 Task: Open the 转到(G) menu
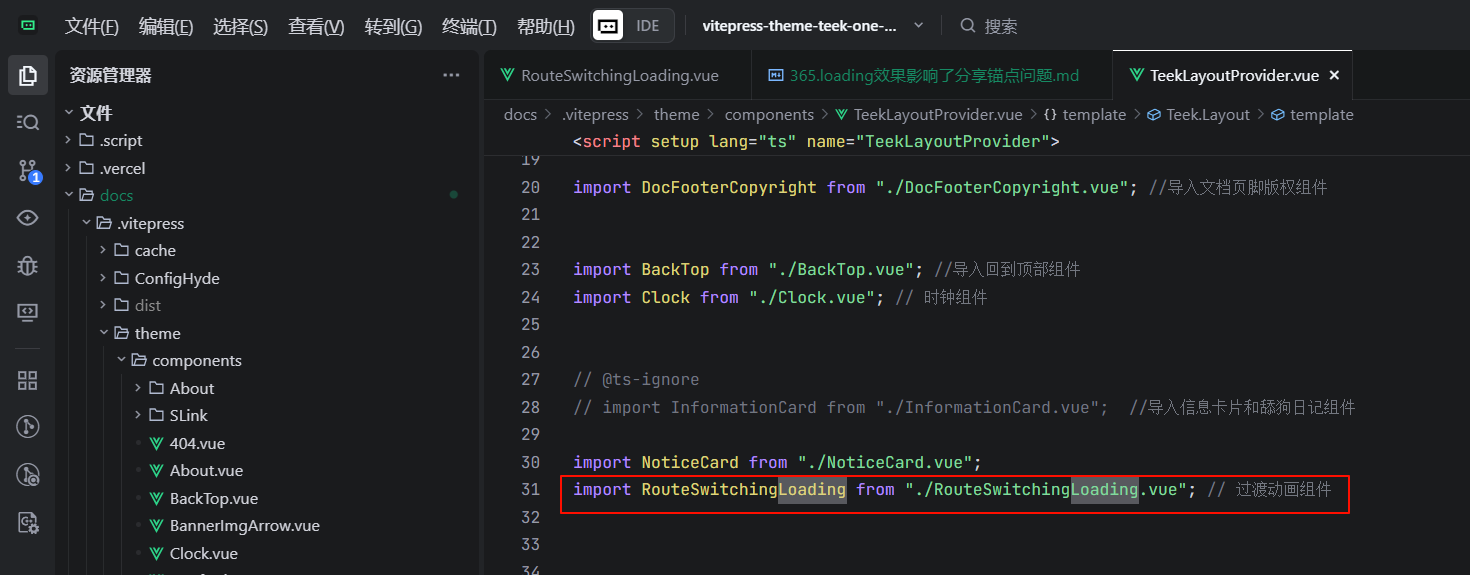coord(393,26)
